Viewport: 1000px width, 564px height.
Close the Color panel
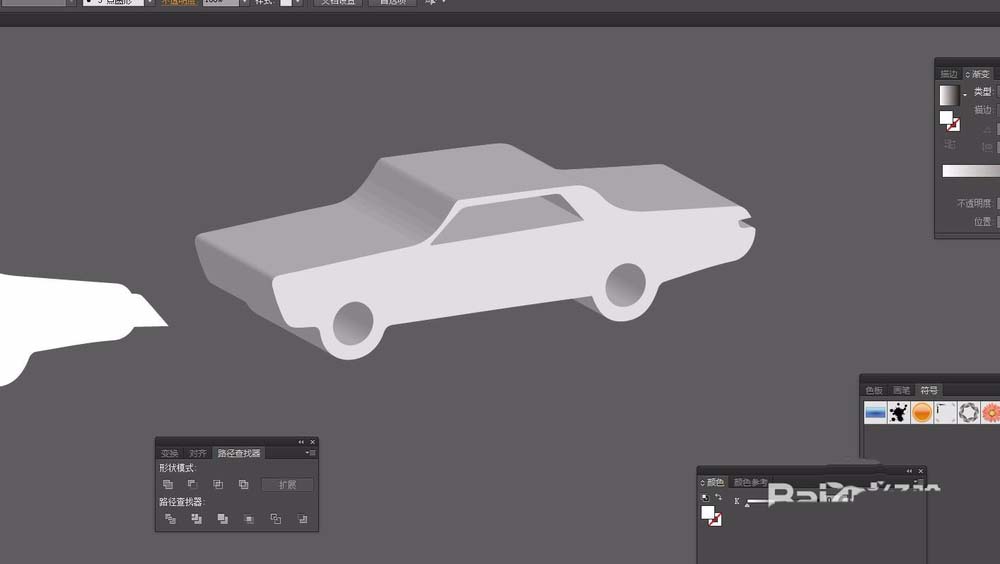[921, 471]
